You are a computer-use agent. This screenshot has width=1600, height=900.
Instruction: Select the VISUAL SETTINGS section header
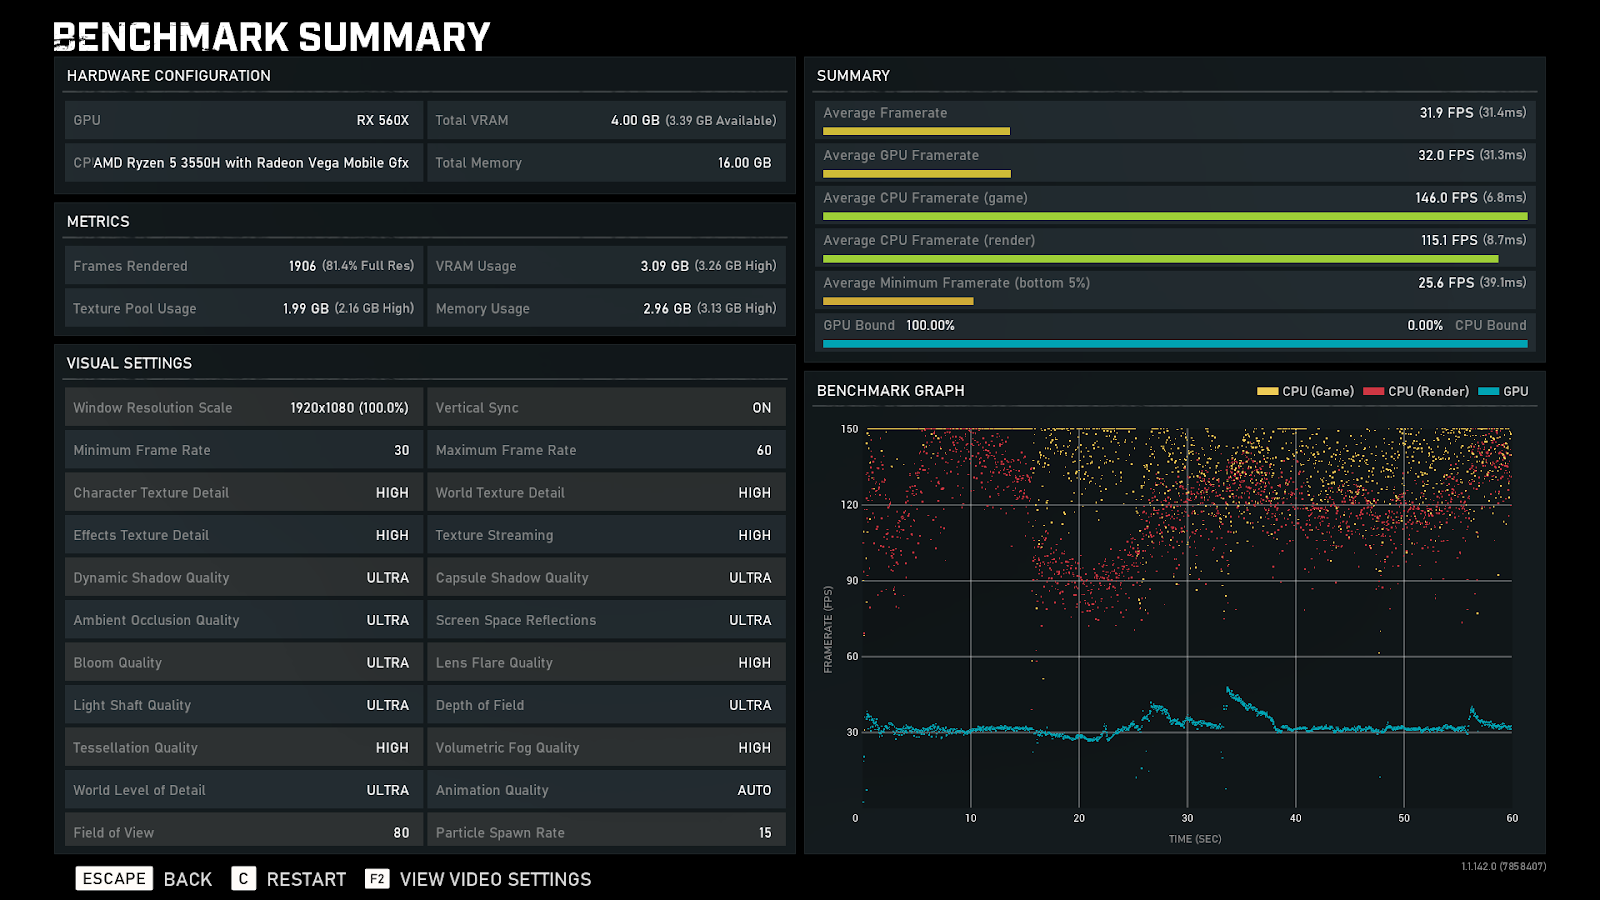129,364
